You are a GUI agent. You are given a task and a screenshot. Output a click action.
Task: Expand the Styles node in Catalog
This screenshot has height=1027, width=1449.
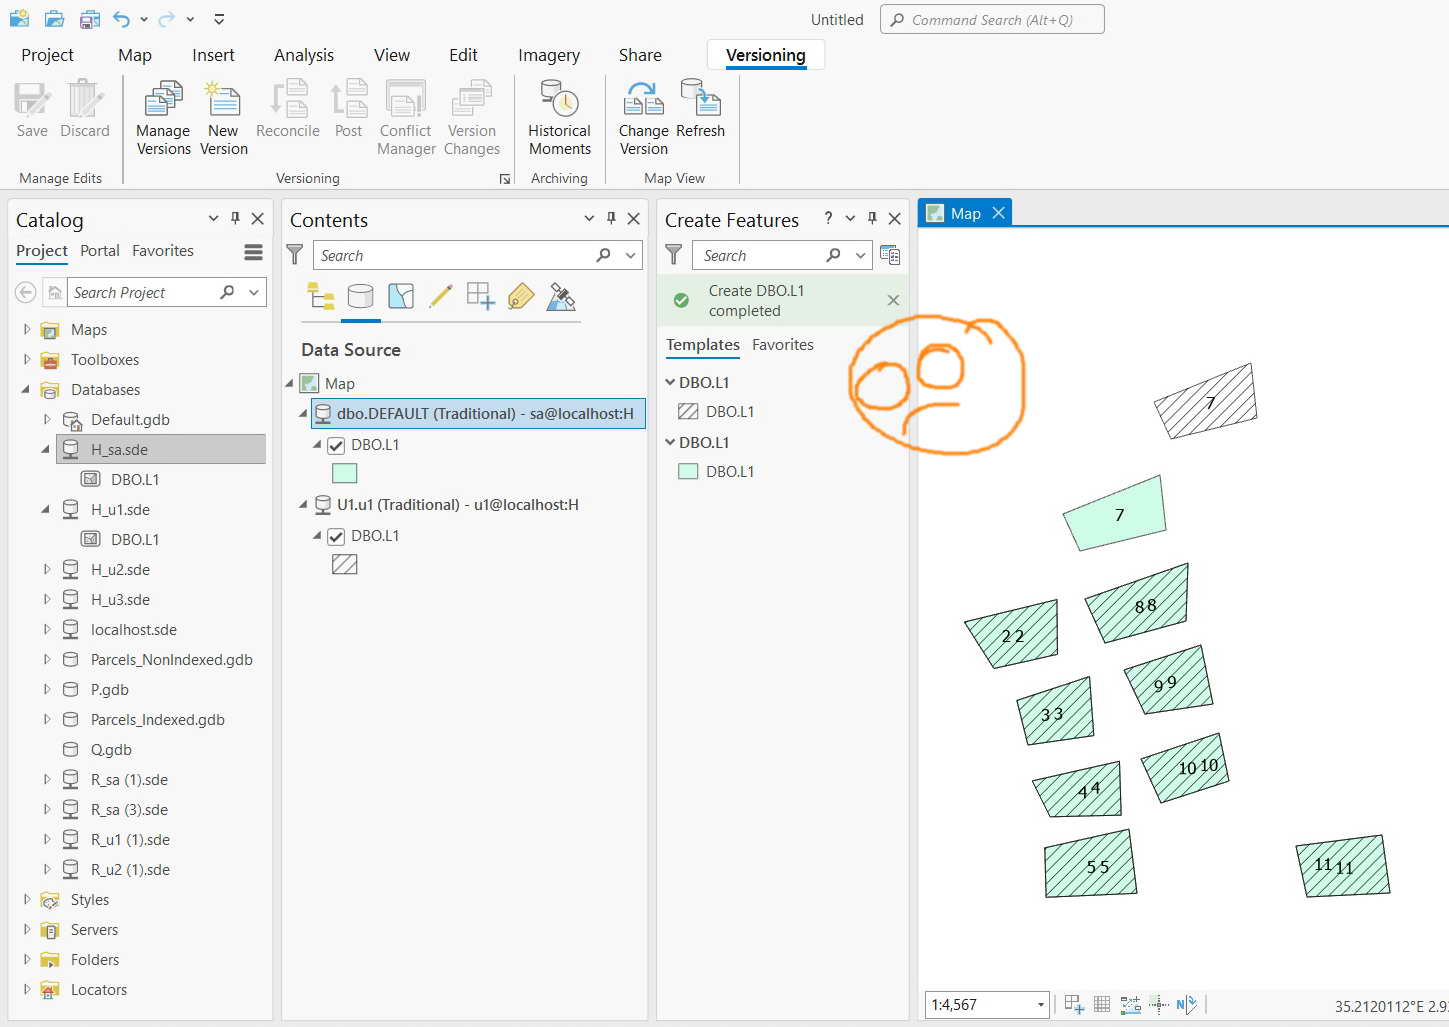(27, 899)
